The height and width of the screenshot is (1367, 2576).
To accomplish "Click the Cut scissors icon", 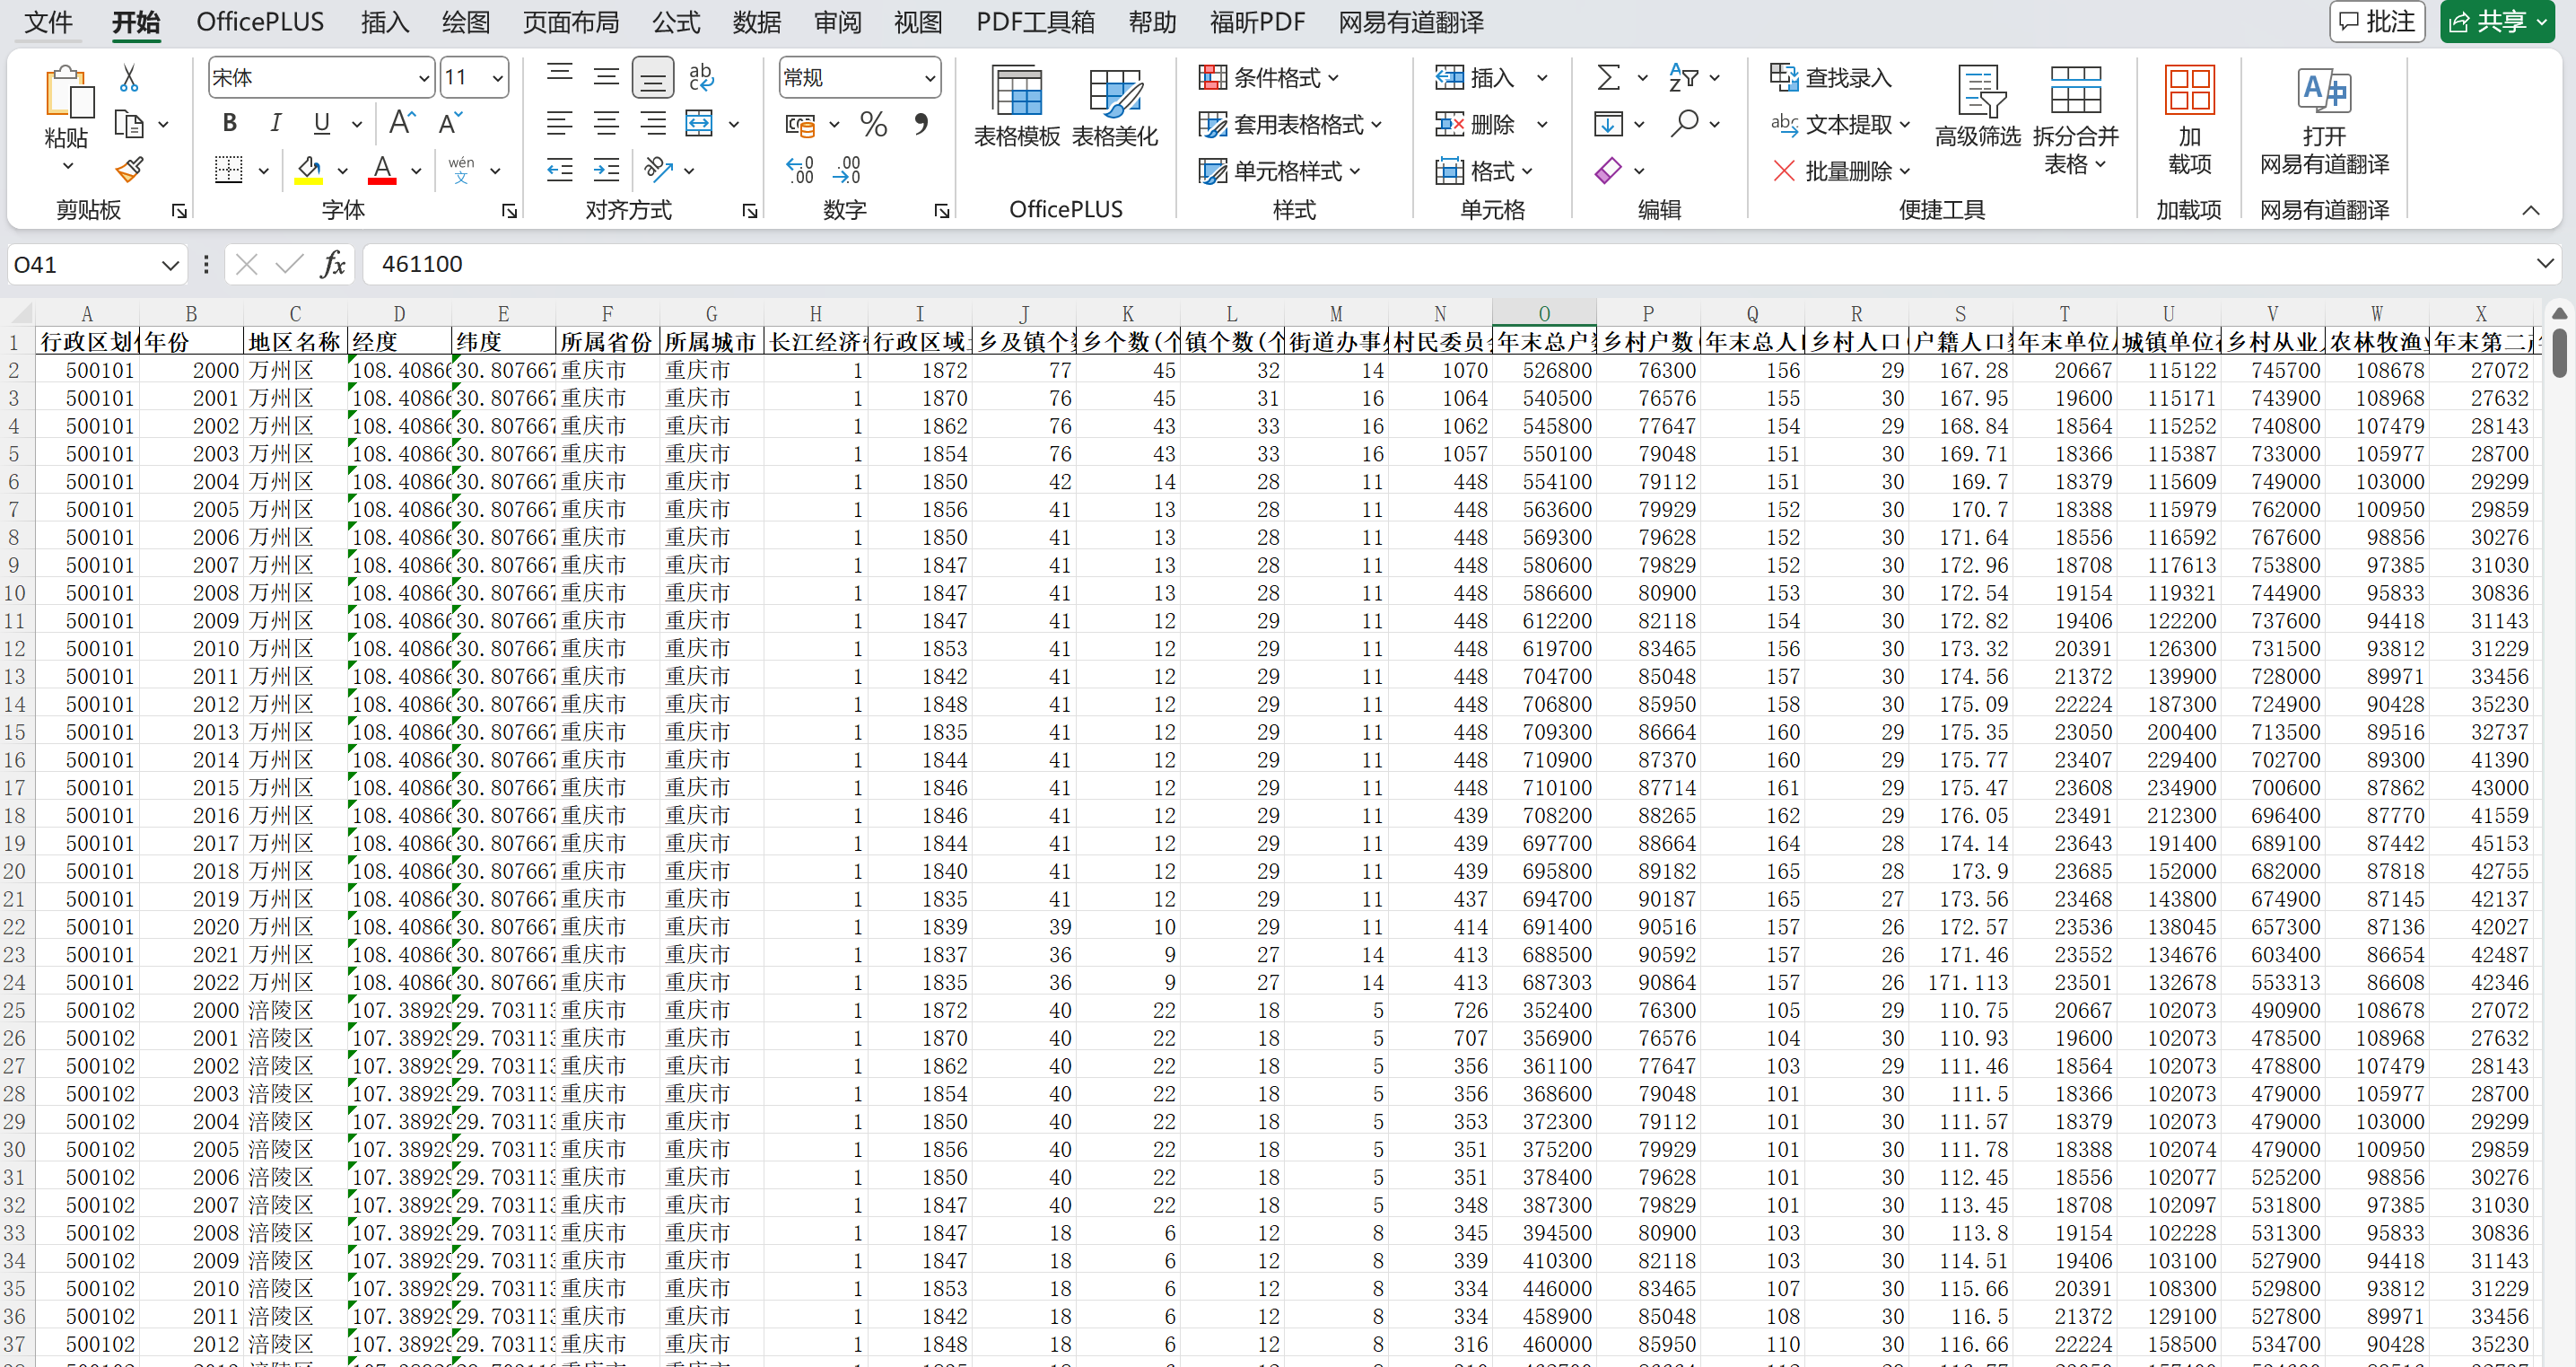I will 129,78.
